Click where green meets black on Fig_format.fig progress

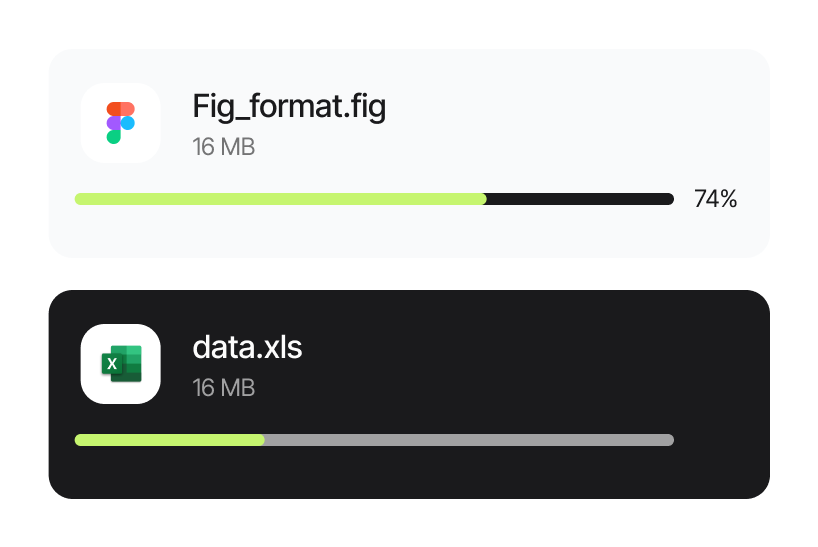486,199
